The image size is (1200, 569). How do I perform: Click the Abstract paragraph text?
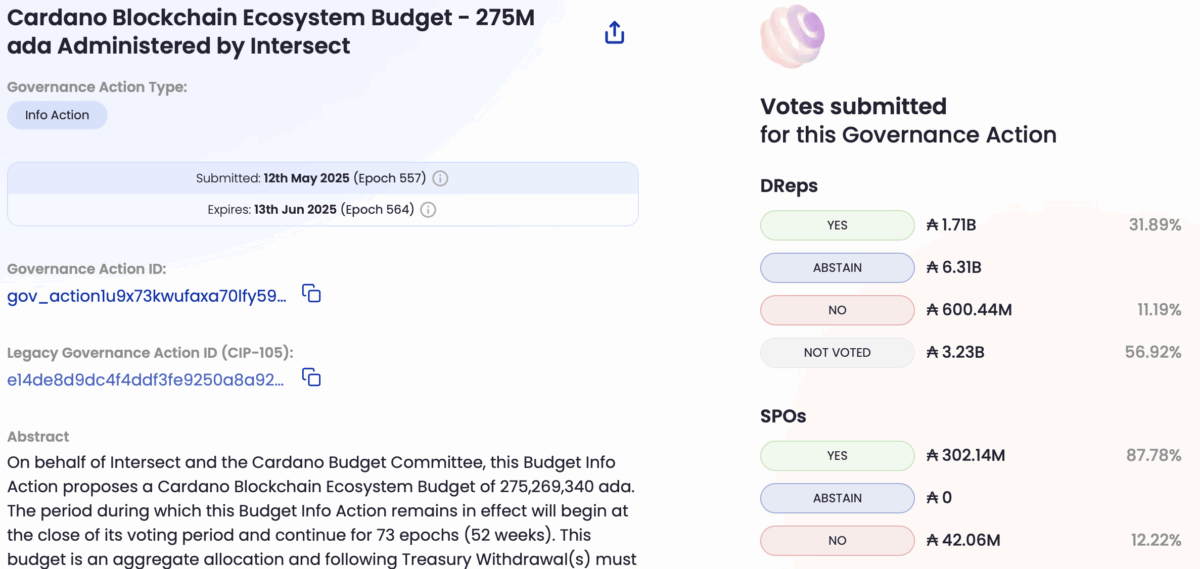click(320, 510)
